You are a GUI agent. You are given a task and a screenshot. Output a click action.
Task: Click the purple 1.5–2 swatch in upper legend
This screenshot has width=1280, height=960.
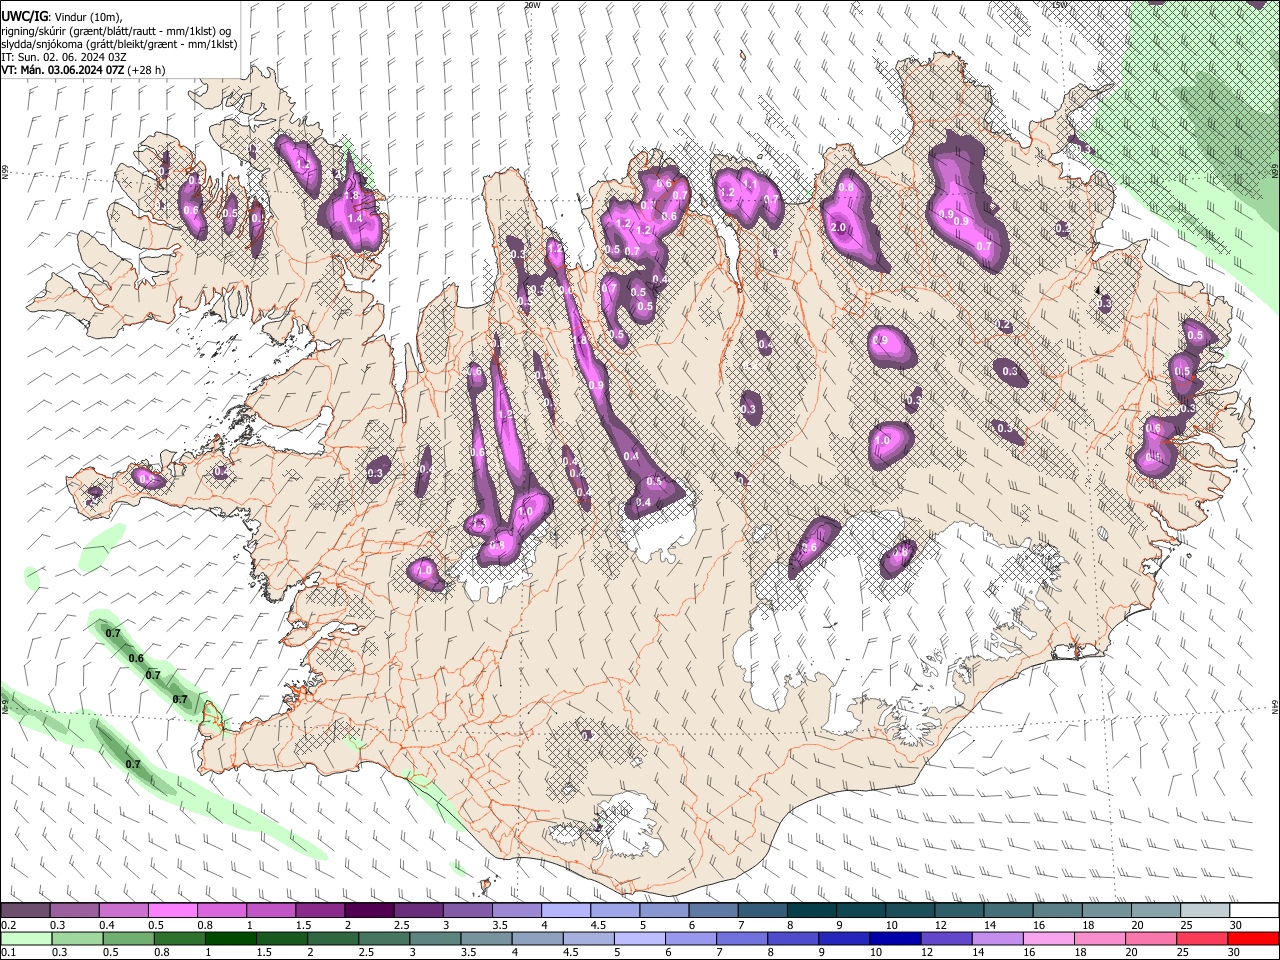(x=321, y=911)
